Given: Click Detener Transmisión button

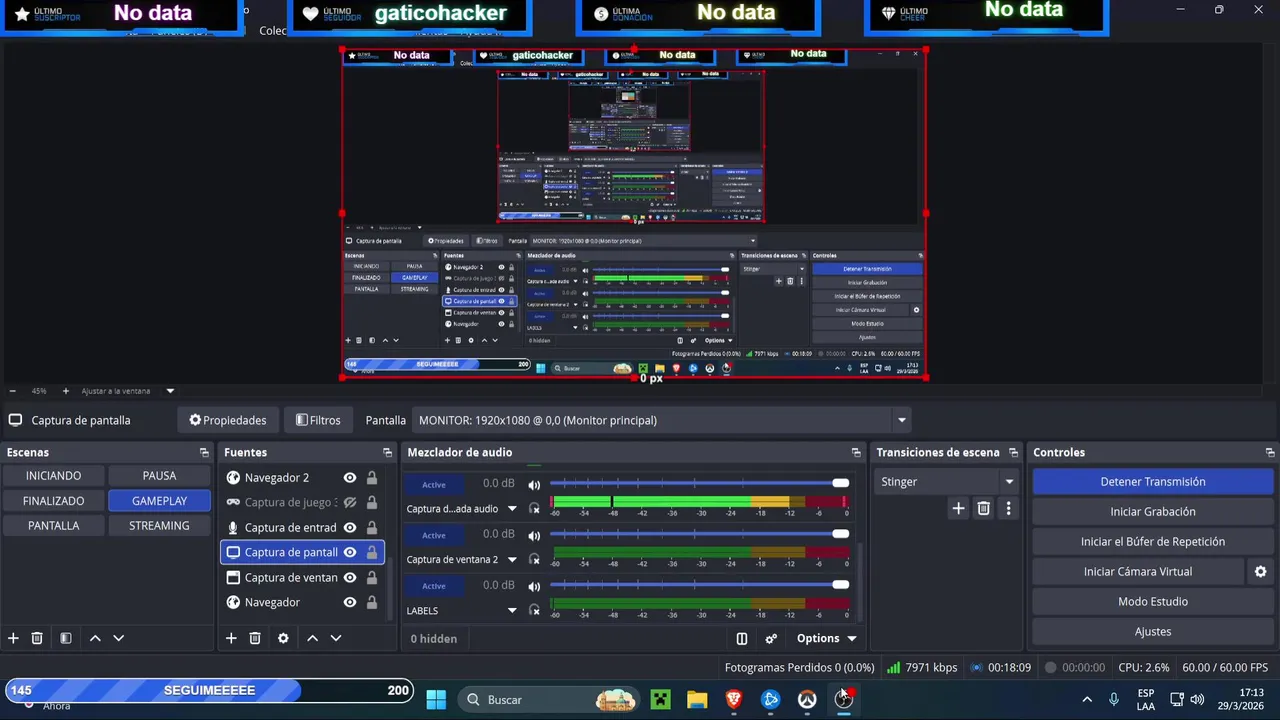Looking at the screenshot, I should (1153, 482).
